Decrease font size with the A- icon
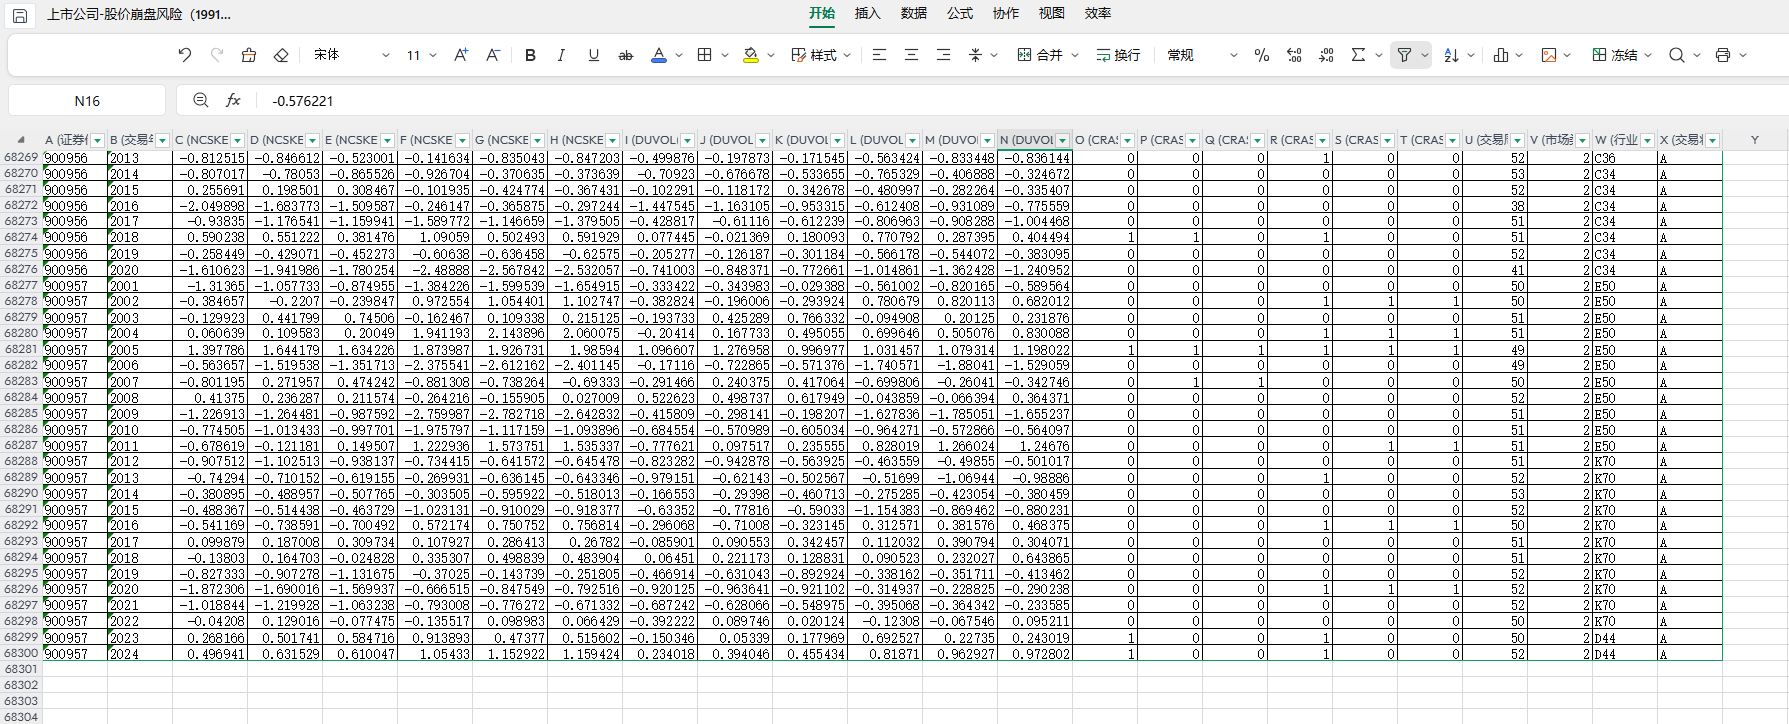 coord(493,55)
